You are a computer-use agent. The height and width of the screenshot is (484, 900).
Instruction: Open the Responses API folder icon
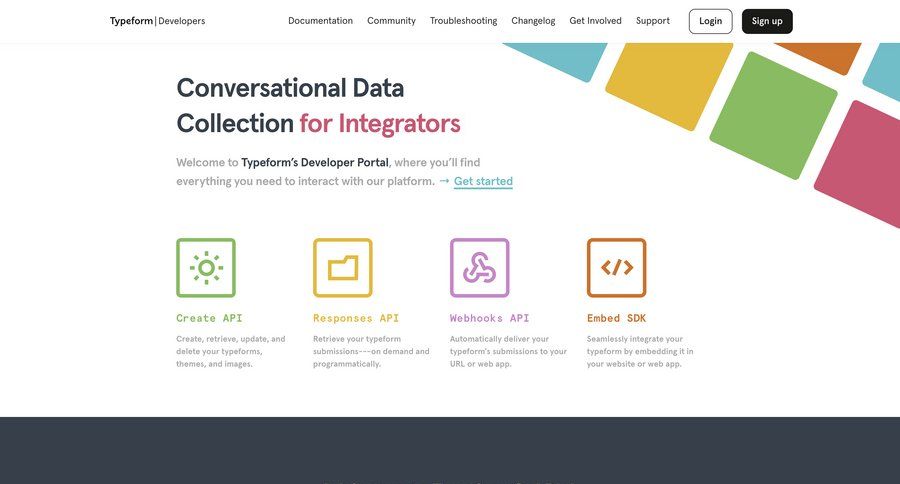point(343,268)
